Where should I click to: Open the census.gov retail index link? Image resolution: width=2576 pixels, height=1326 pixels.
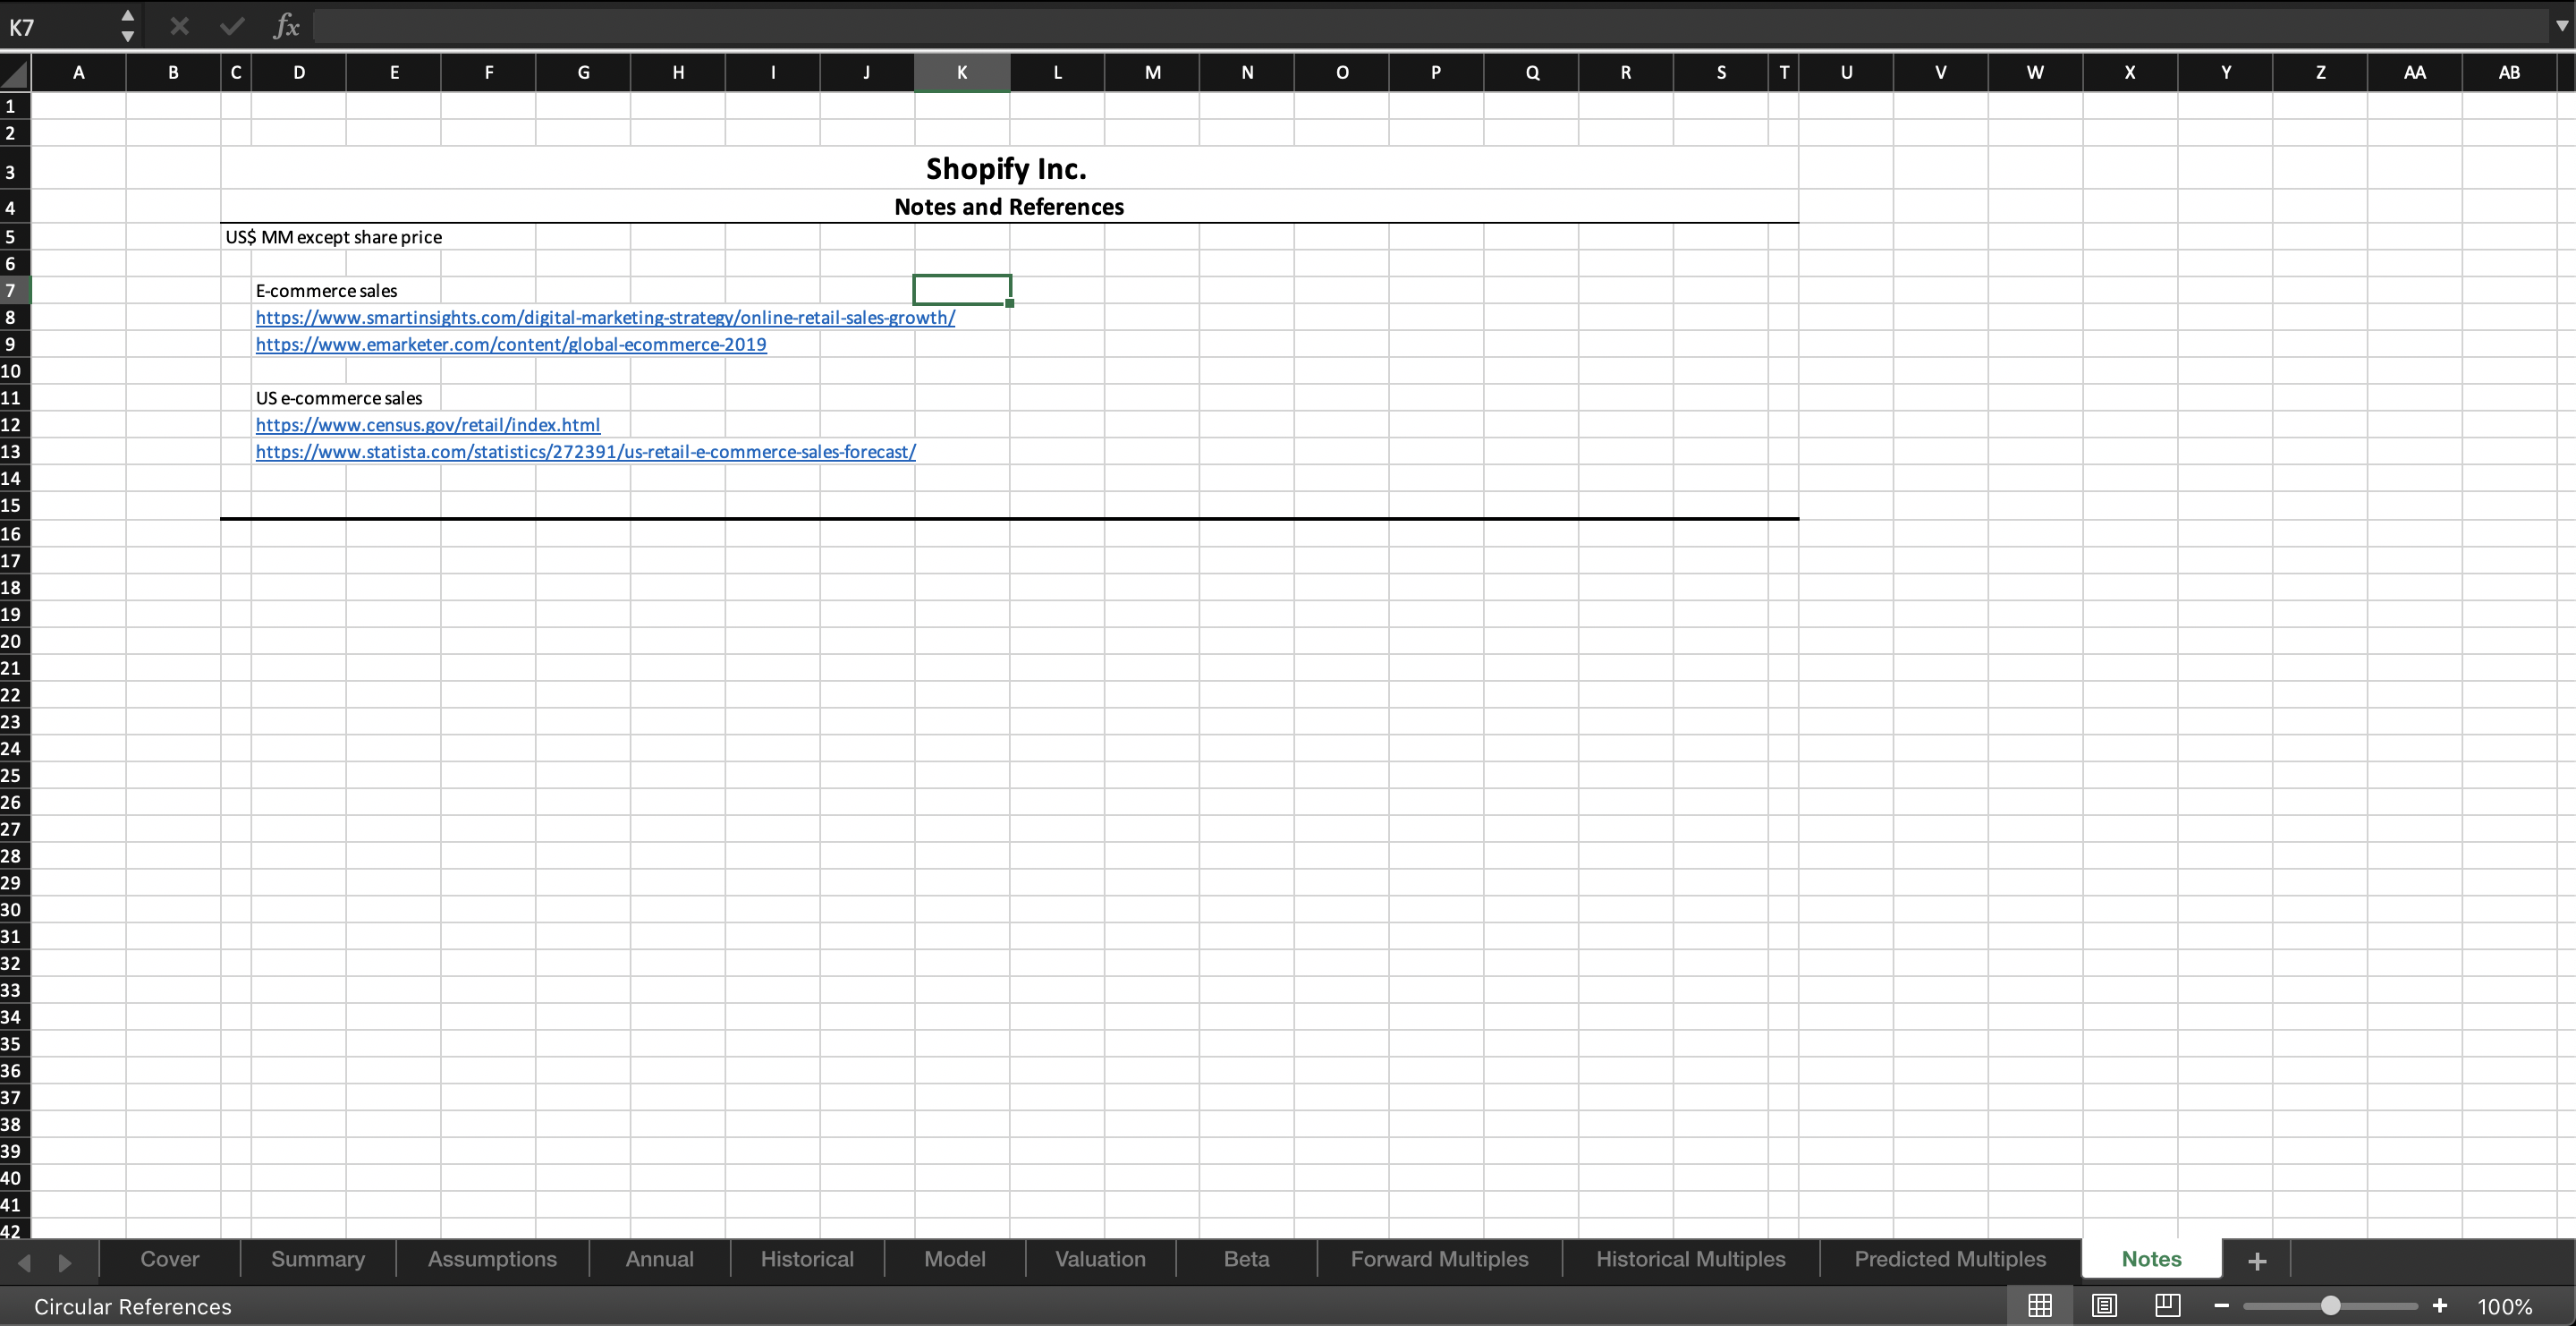click(x=428, y=425)
